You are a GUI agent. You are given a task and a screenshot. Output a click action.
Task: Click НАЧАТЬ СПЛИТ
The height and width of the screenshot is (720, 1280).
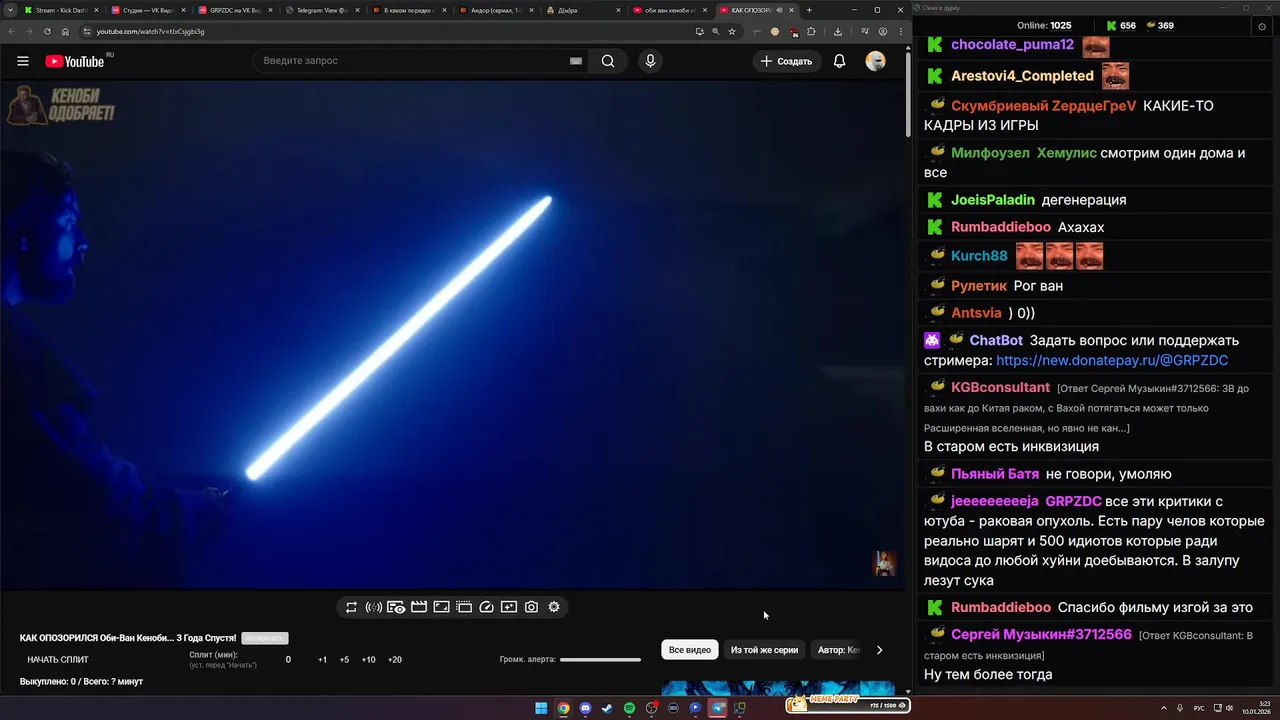point(58,660)
